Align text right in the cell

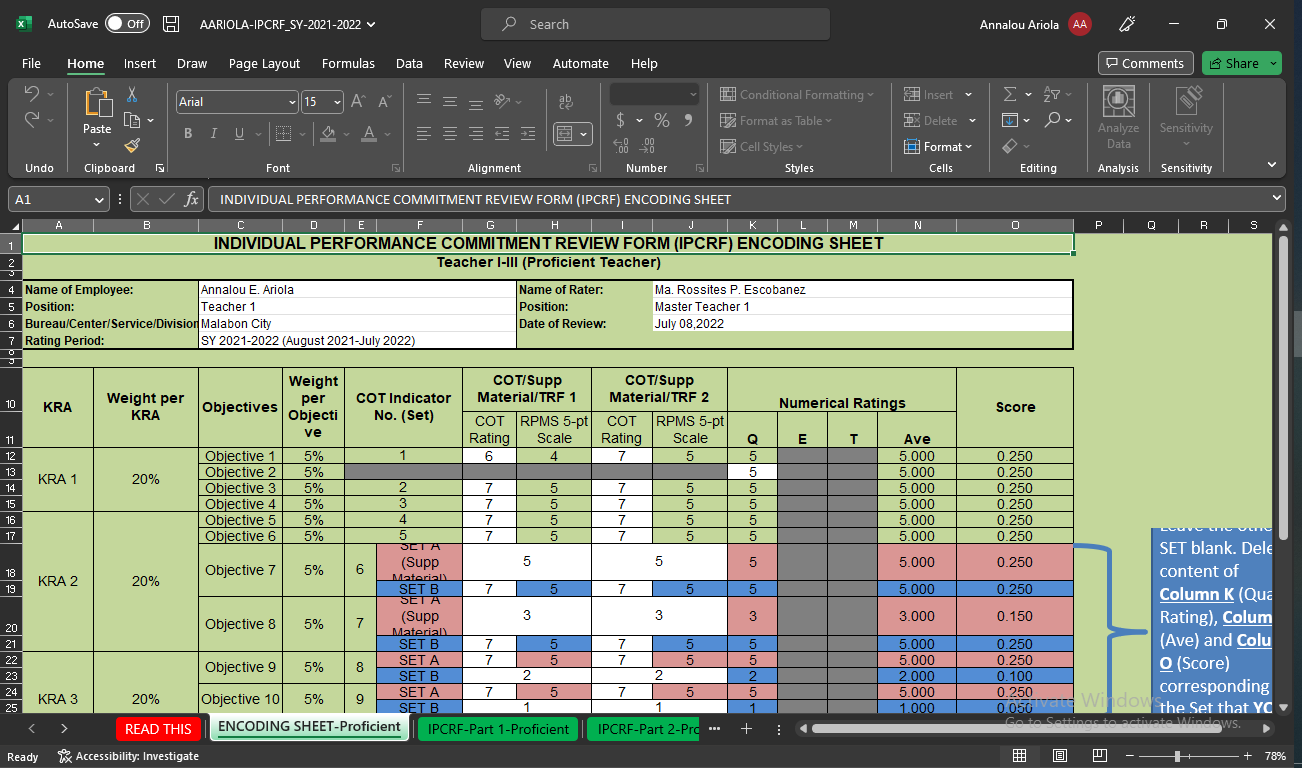[477, 133]
